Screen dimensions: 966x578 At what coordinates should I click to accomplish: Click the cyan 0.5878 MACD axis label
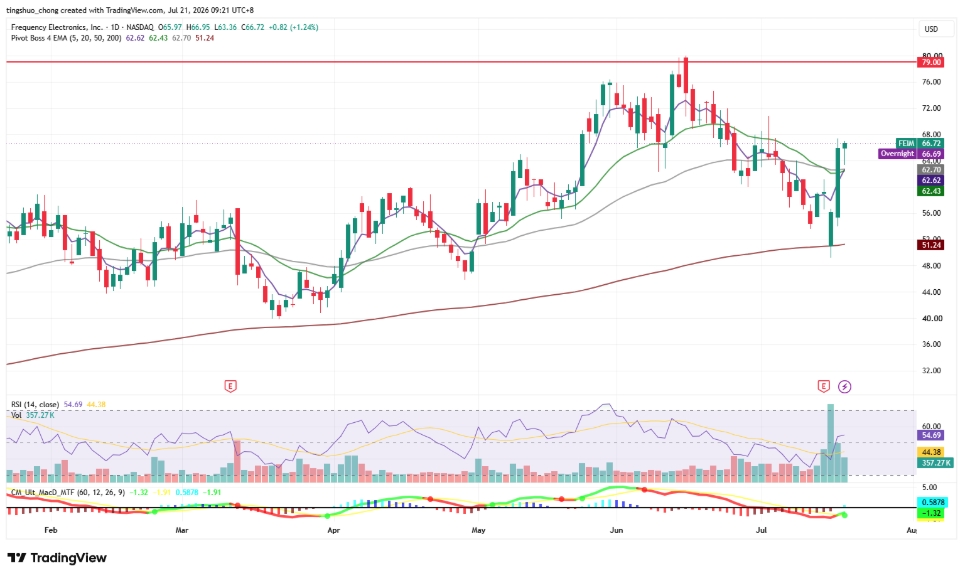coord(932,502)
